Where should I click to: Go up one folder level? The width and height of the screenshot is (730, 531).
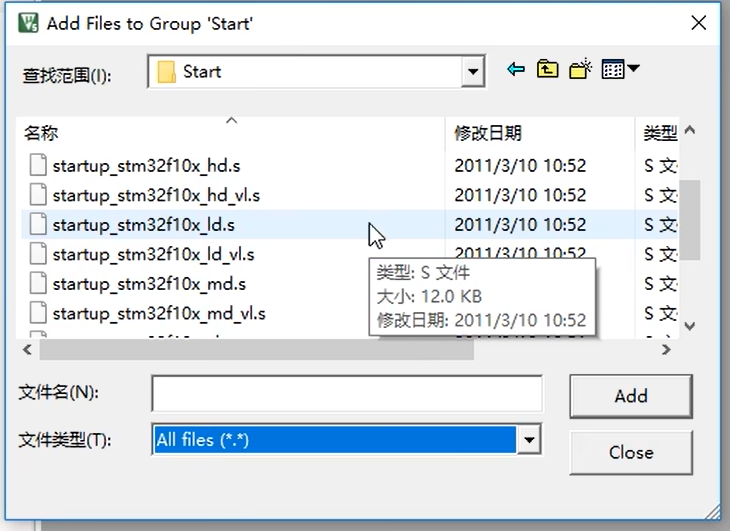coord(548,69)
